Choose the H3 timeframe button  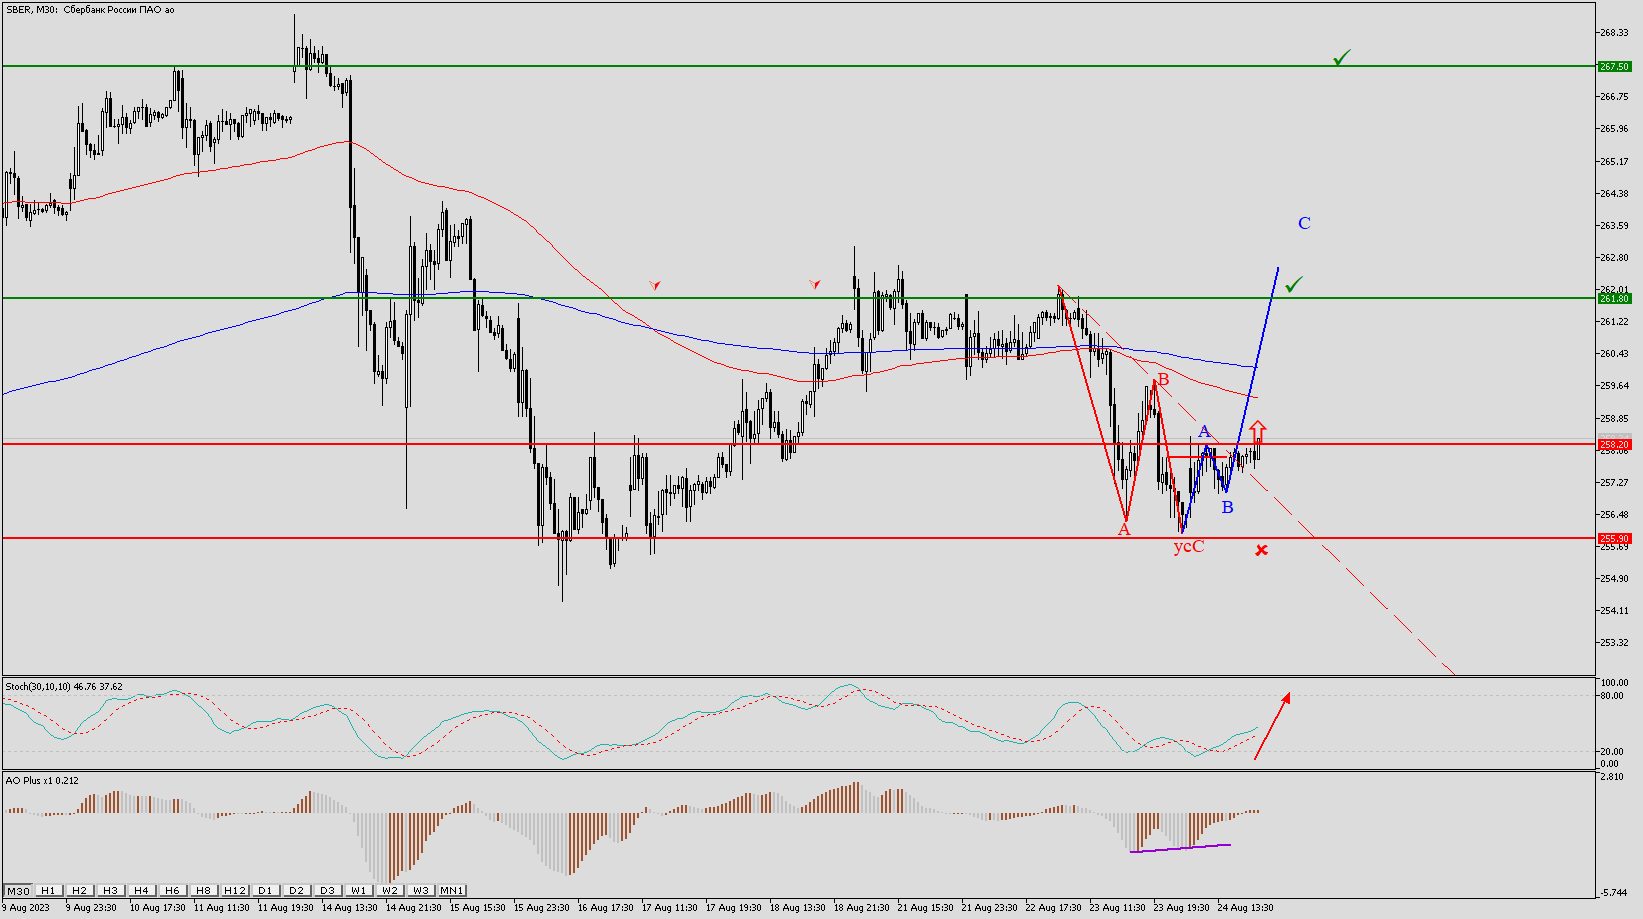point(110,890)
